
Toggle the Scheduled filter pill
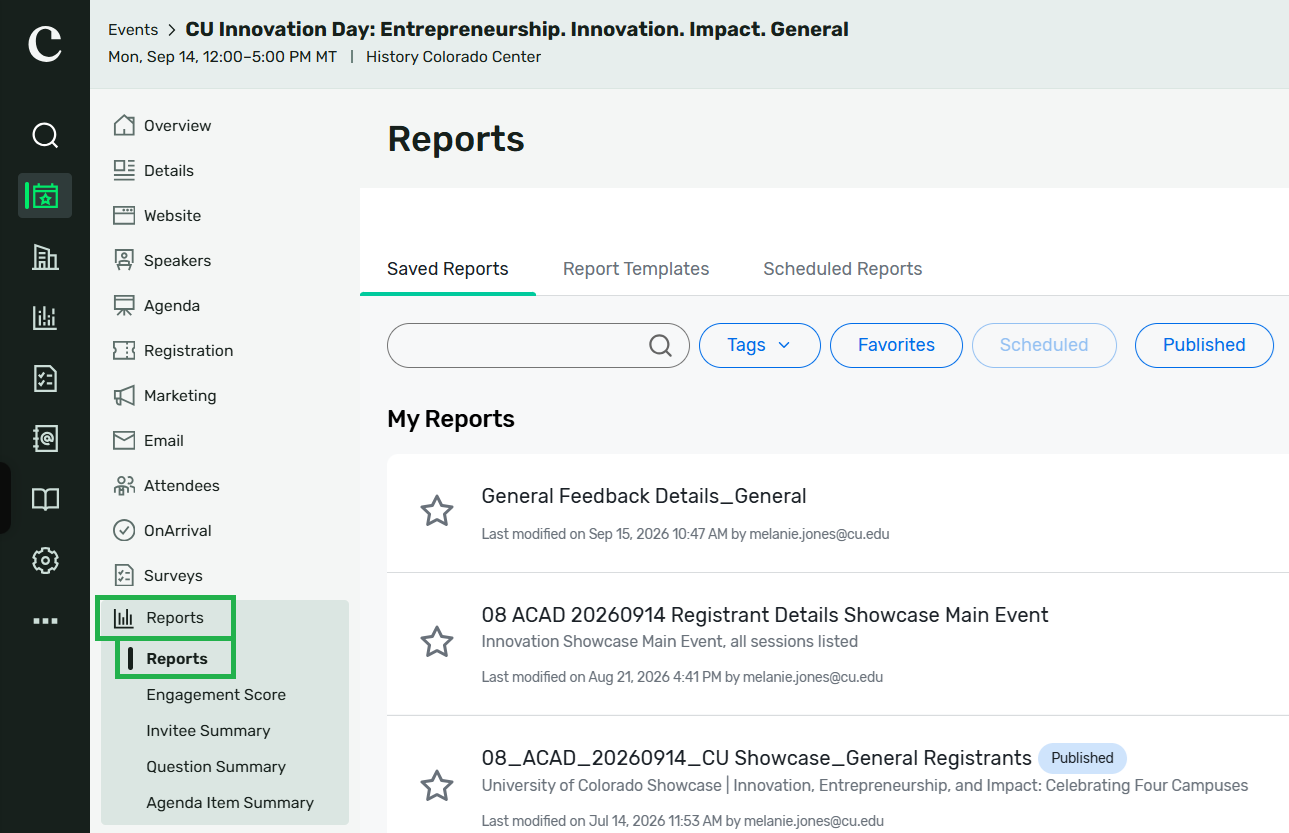(x=1044, y=345)
